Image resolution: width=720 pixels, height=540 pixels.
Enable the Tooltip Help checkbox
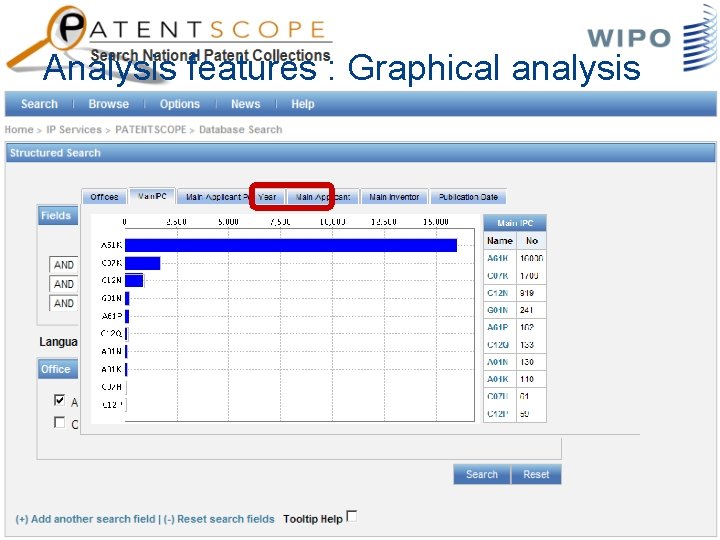(352, 516)
